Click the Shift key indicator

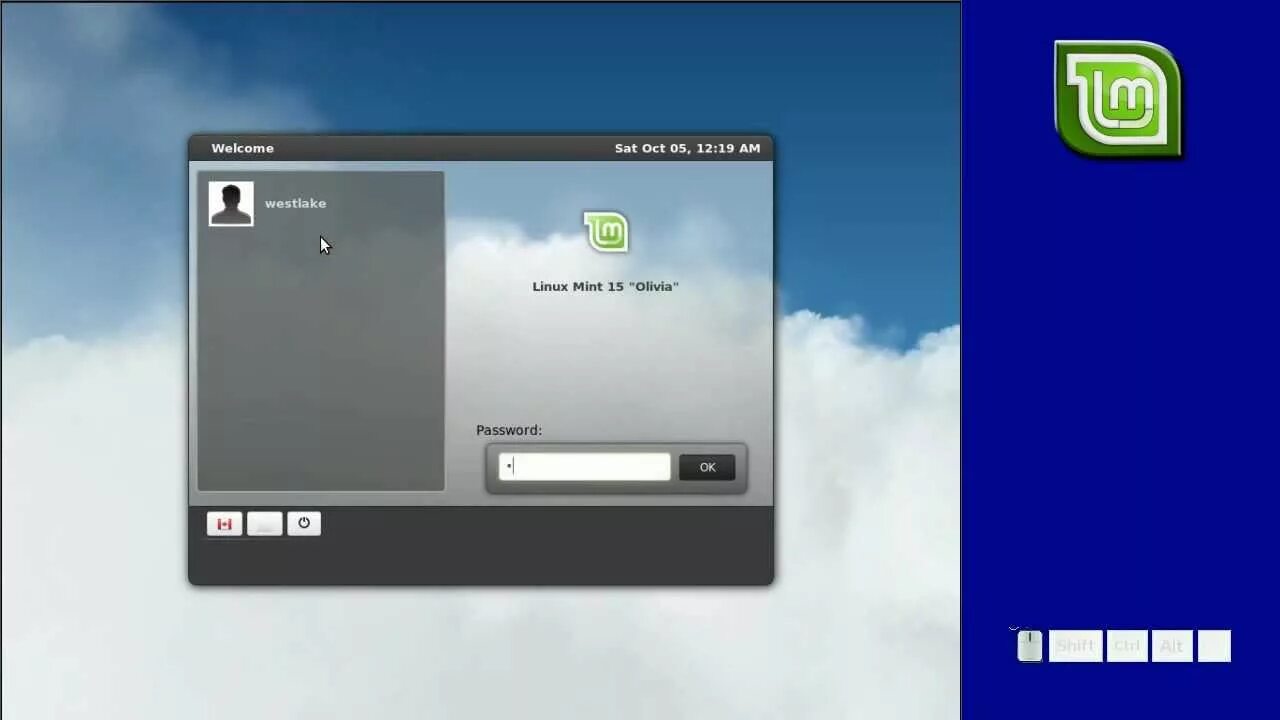point(1076,646)
